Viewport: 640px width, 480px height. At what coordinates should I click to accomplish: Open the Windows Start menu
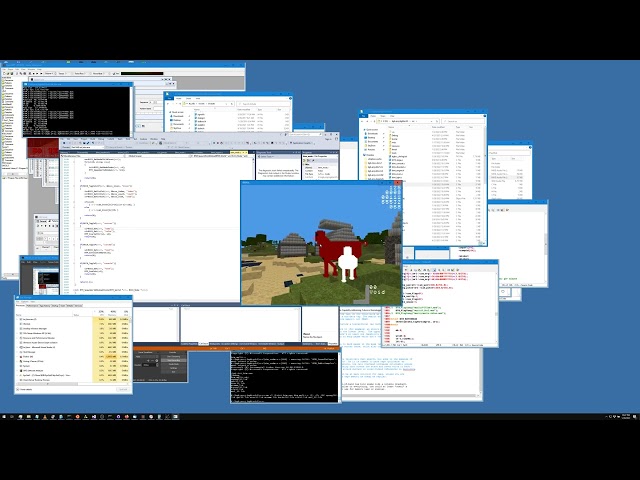(4, 417)
